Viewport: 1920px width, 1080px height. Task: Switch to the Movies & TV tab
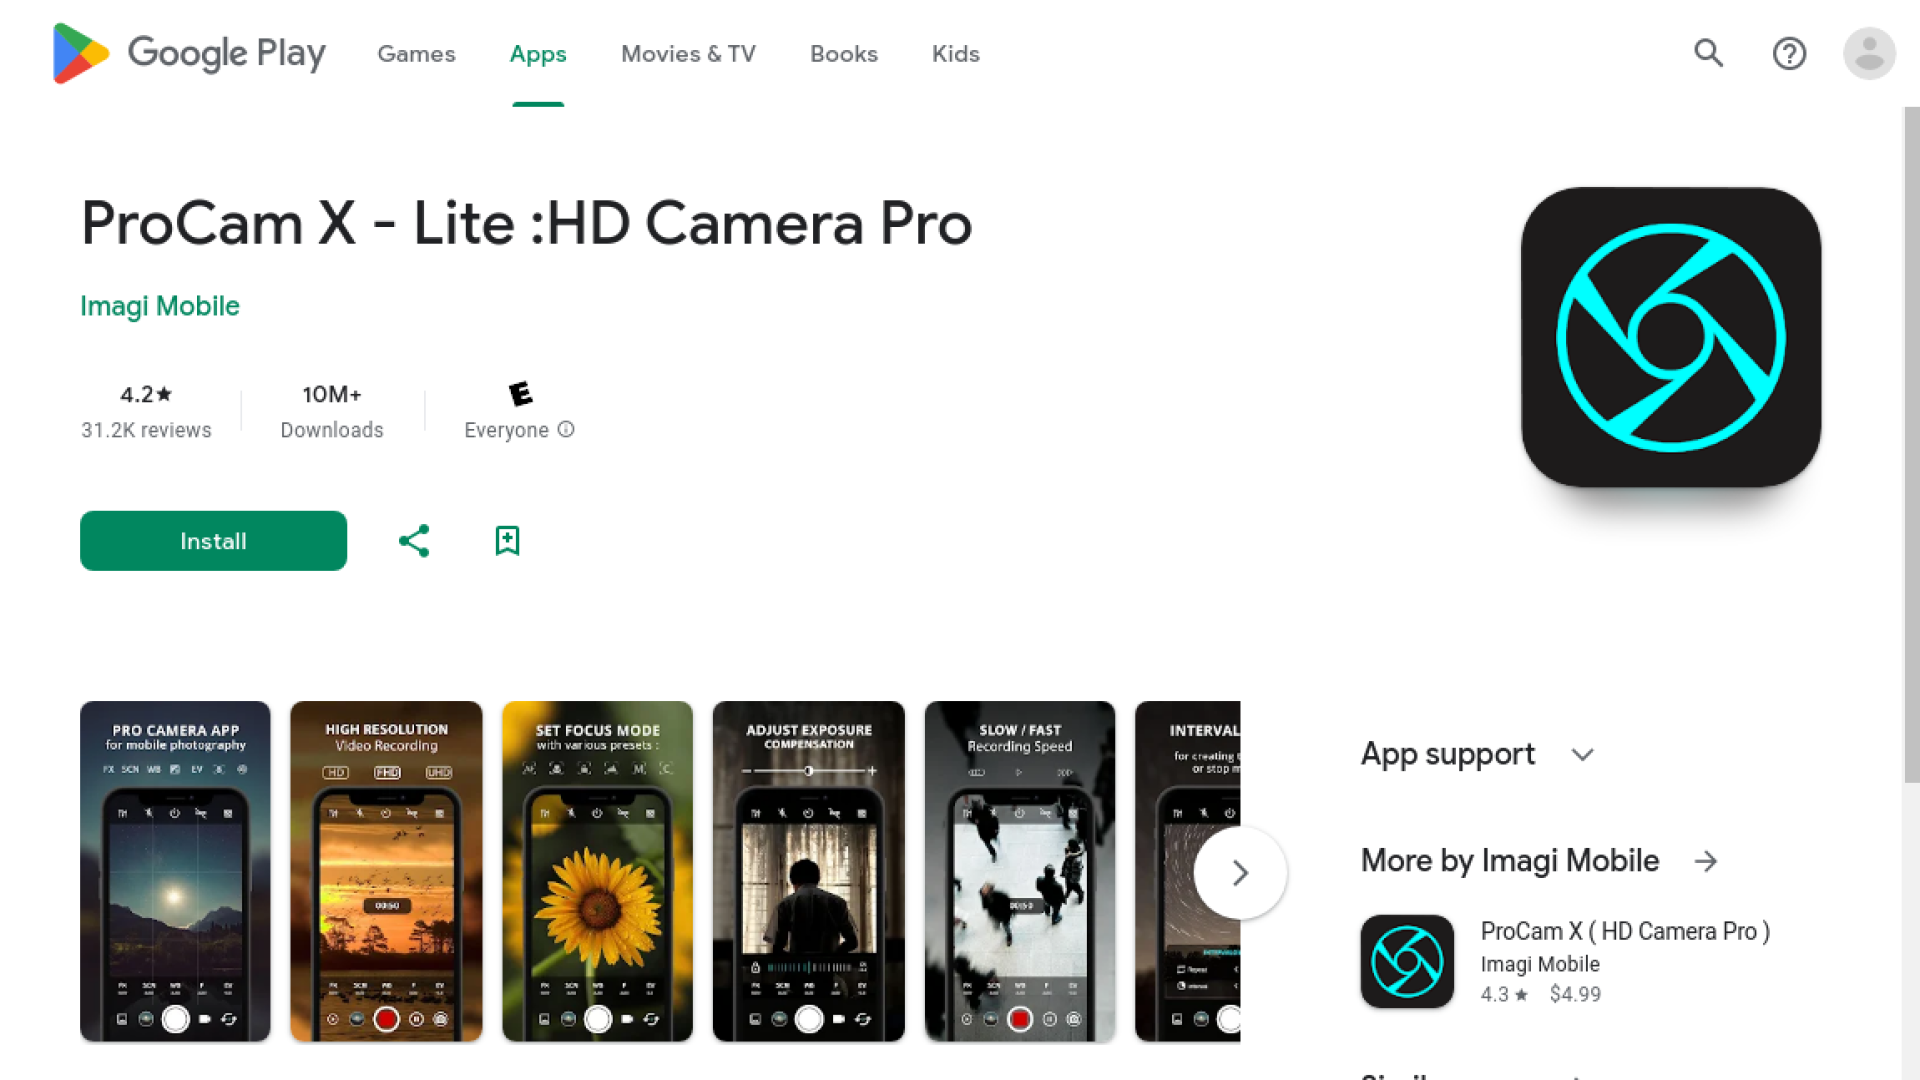(688, 54)
